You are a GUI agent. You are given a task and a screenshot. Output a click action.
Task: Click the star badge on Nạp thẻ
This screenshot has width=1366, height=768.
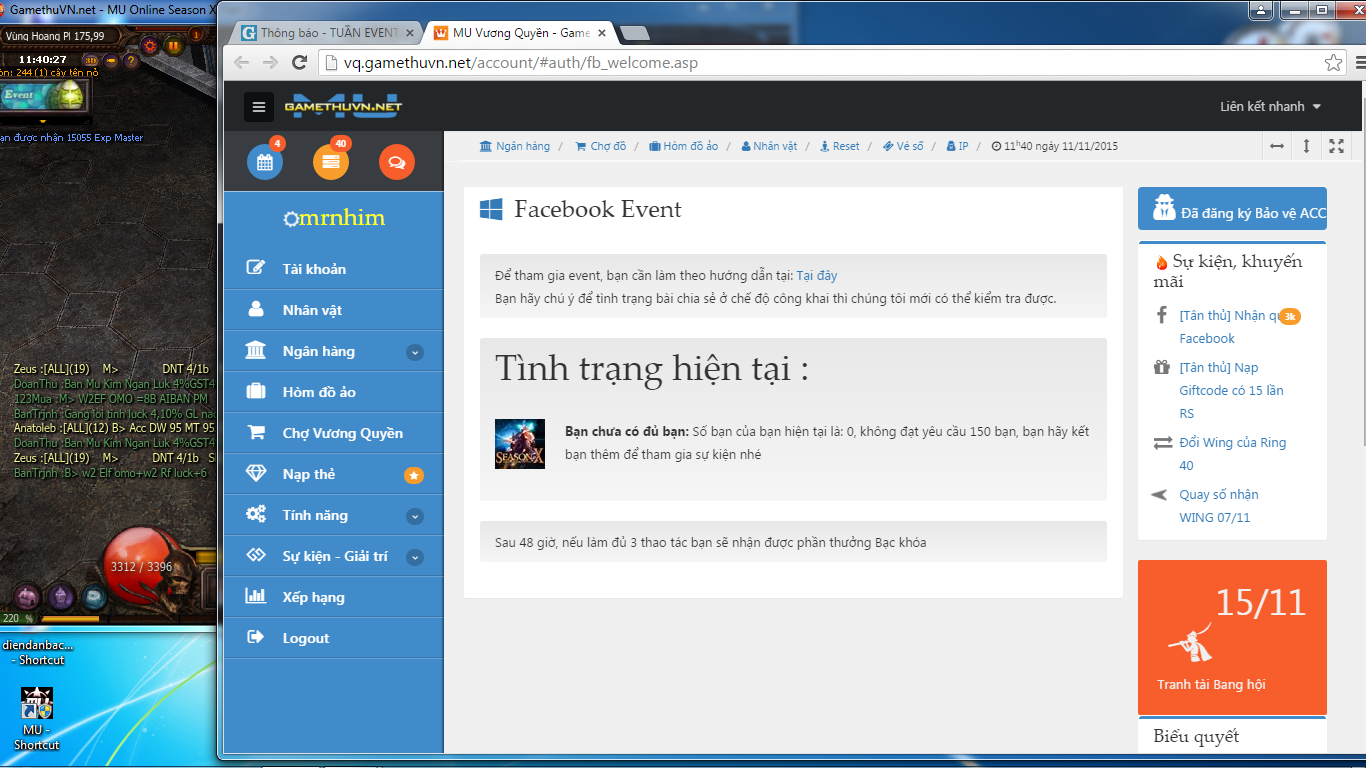coord(414,474)
